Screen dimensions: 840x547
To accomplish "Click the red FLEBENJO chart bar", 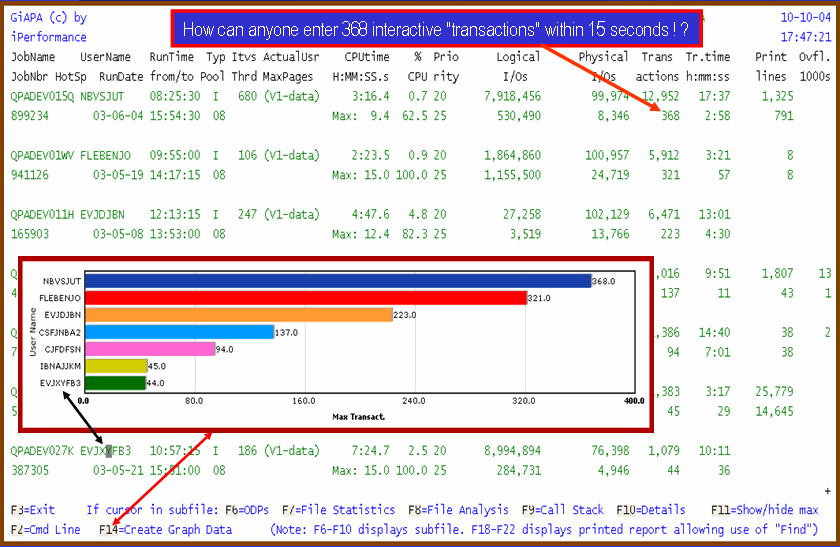I will click(x=304, y=298).
